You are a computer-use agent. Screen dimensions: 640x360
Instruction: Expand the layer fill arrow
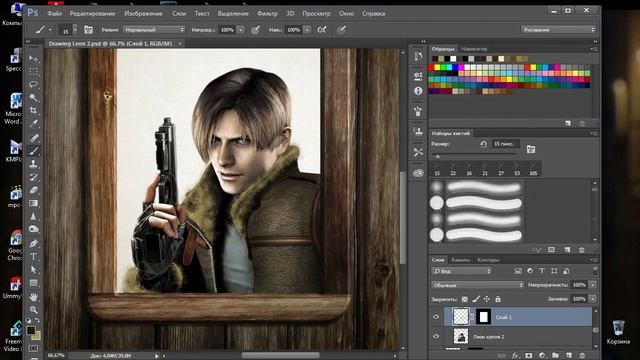[593, 299]
